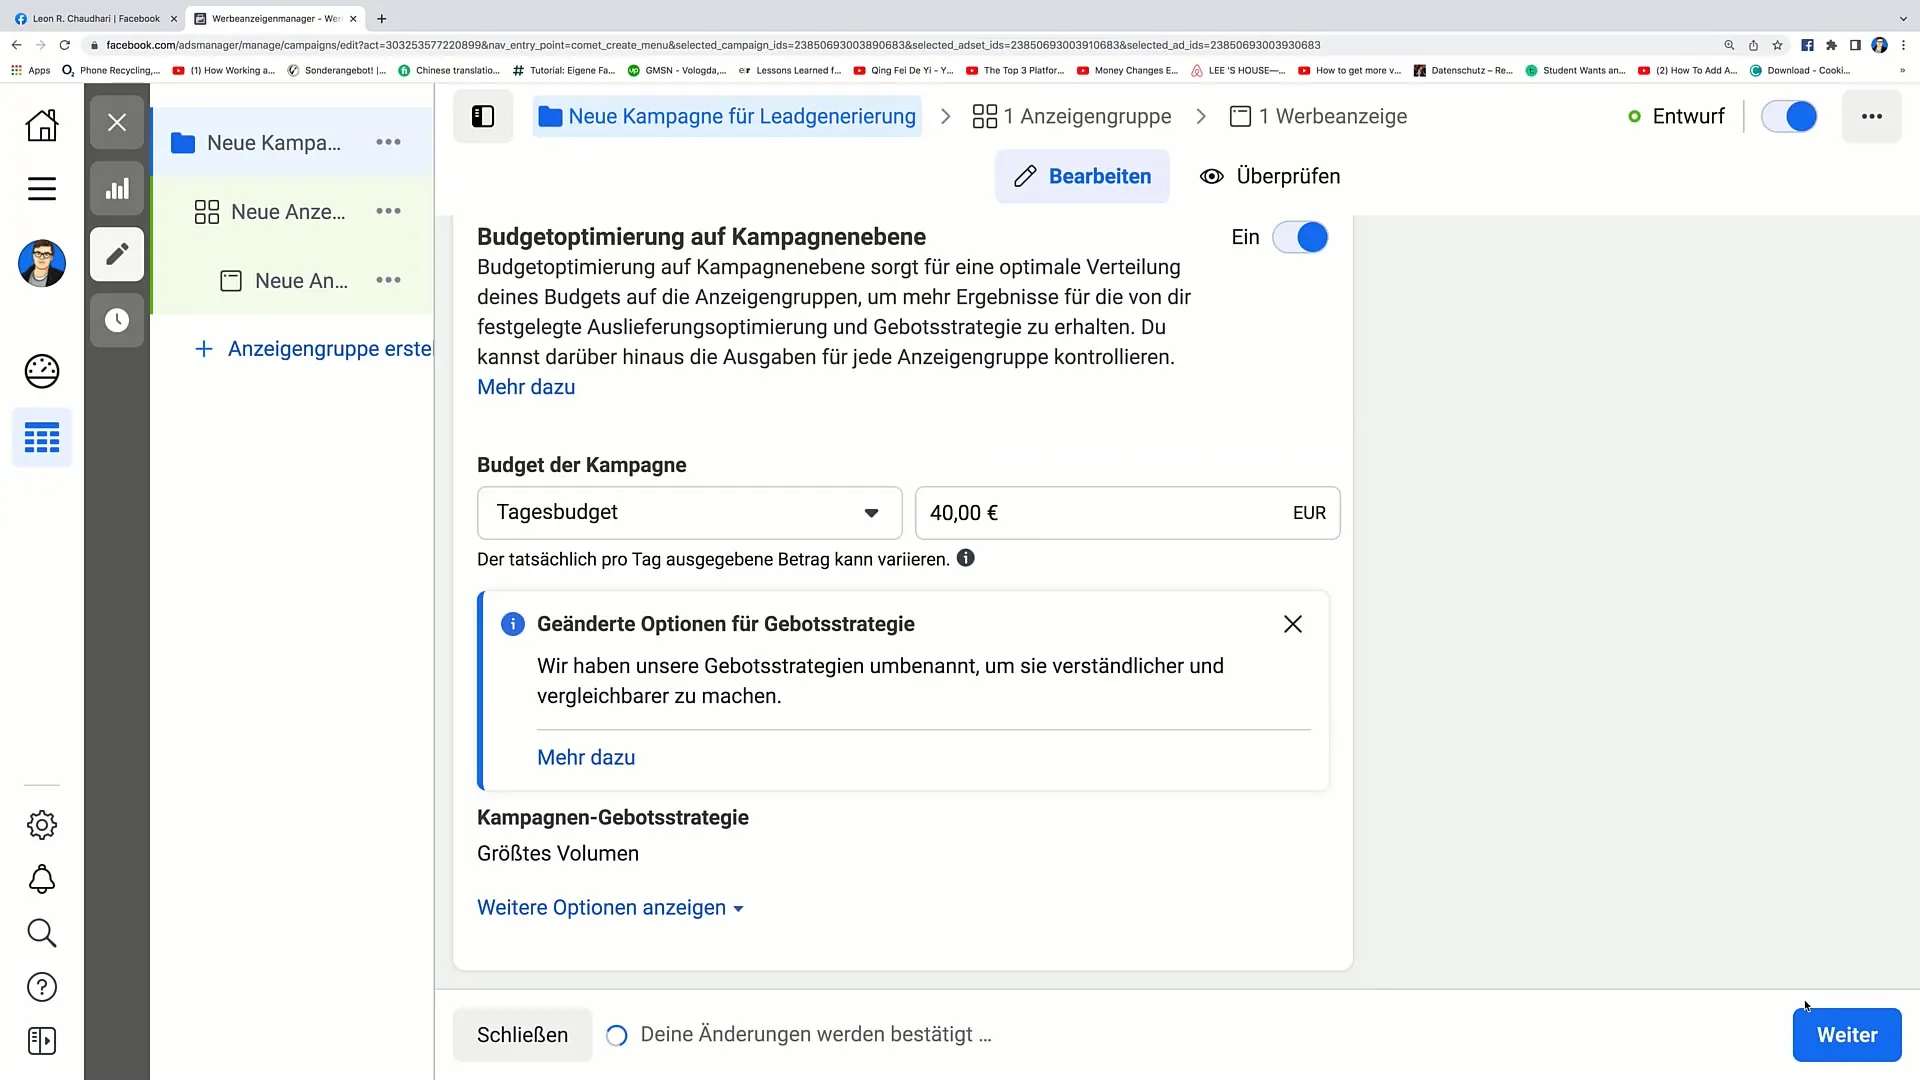1920x1080 pixels.
Task: Click the browser back arrow
Action: tap(17, 45)
